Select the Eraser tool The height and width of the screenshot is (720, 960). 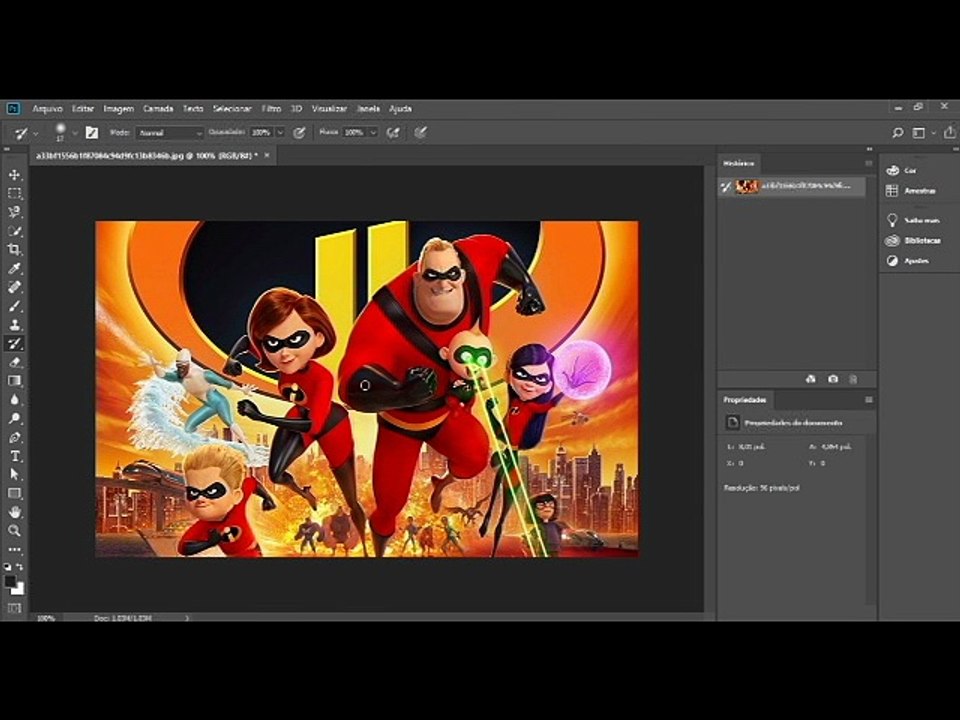click(14, 362)
